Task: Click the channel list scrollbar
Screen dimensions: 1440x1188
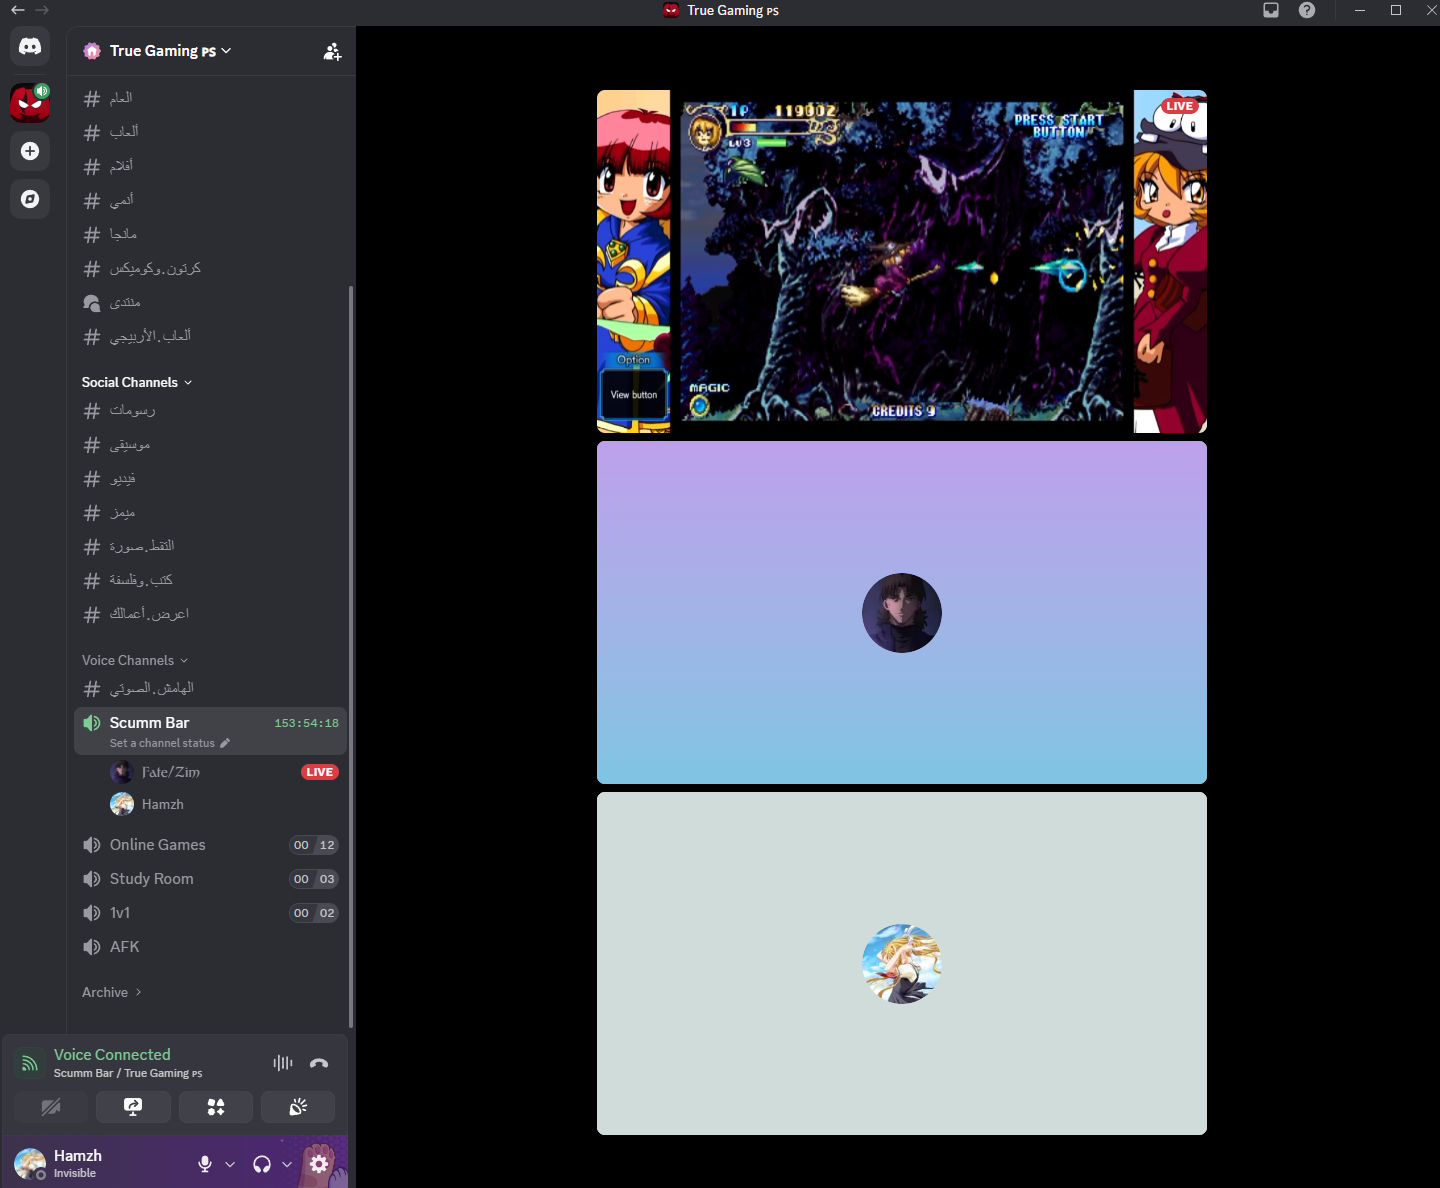Action: coord(351,656)
